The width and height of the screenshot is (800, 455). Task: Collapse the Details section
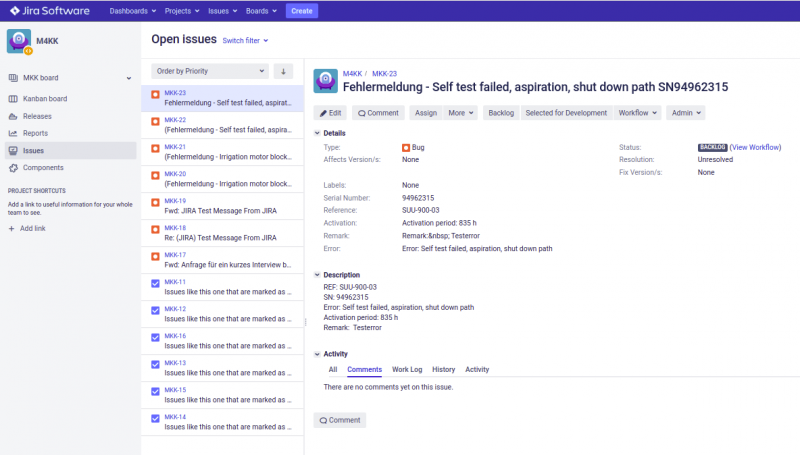(317, 133)
